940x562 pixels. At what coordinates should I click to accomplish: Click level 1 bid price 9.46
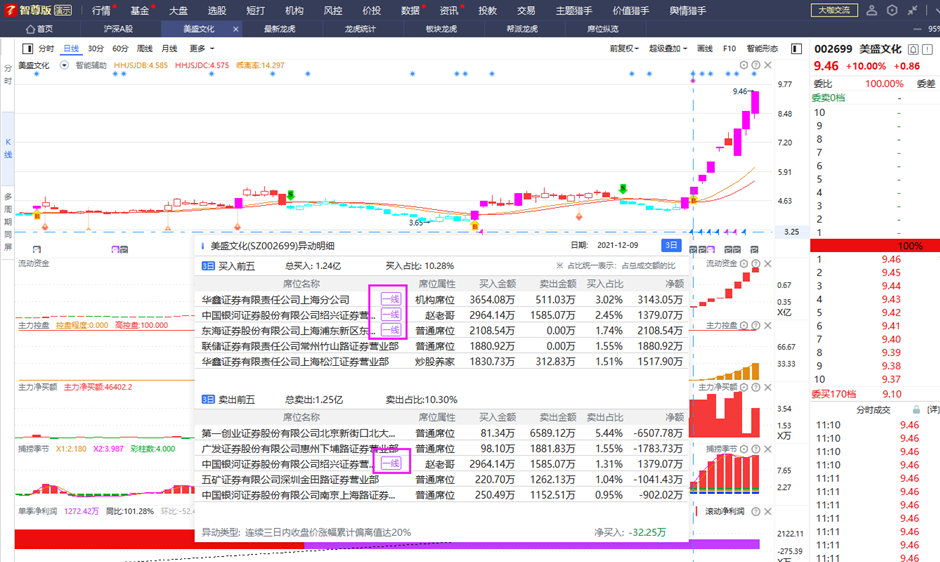pyautogui.click(x=891, y=259)
